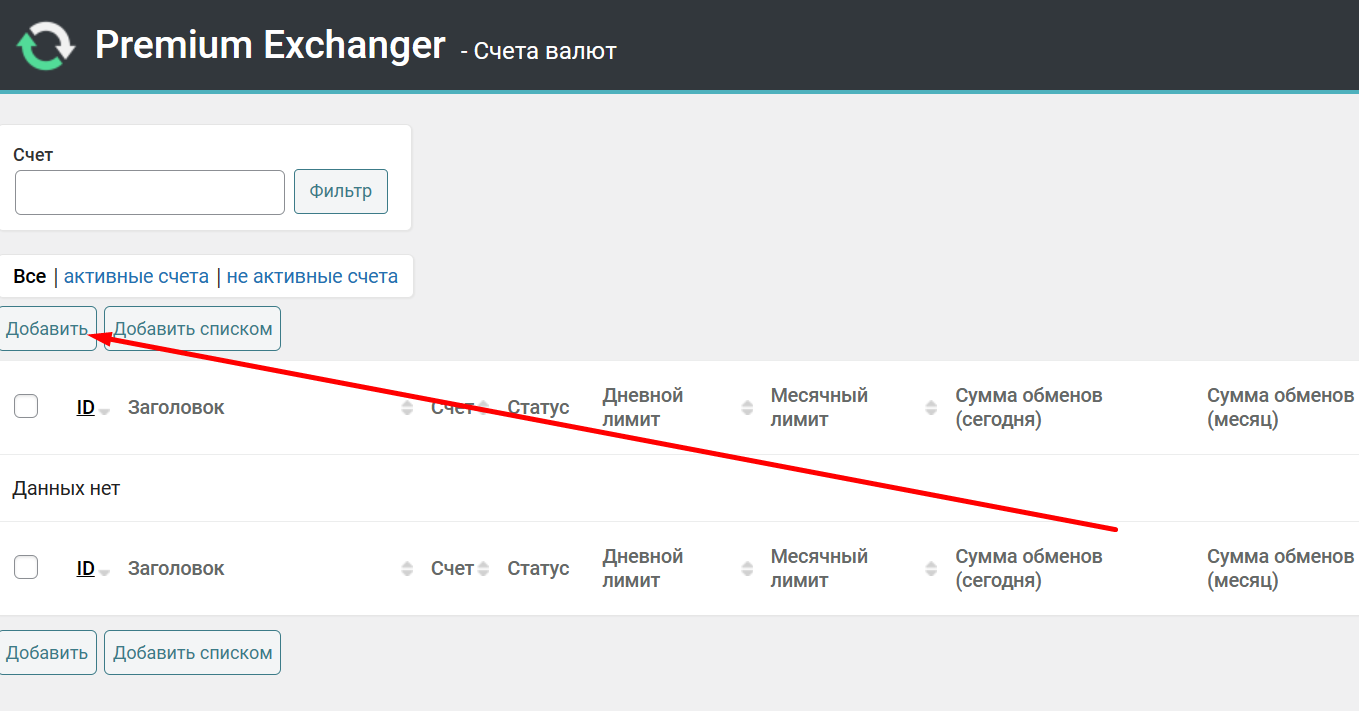
Task: Open the не активные счета list
Action: [312, 277]
